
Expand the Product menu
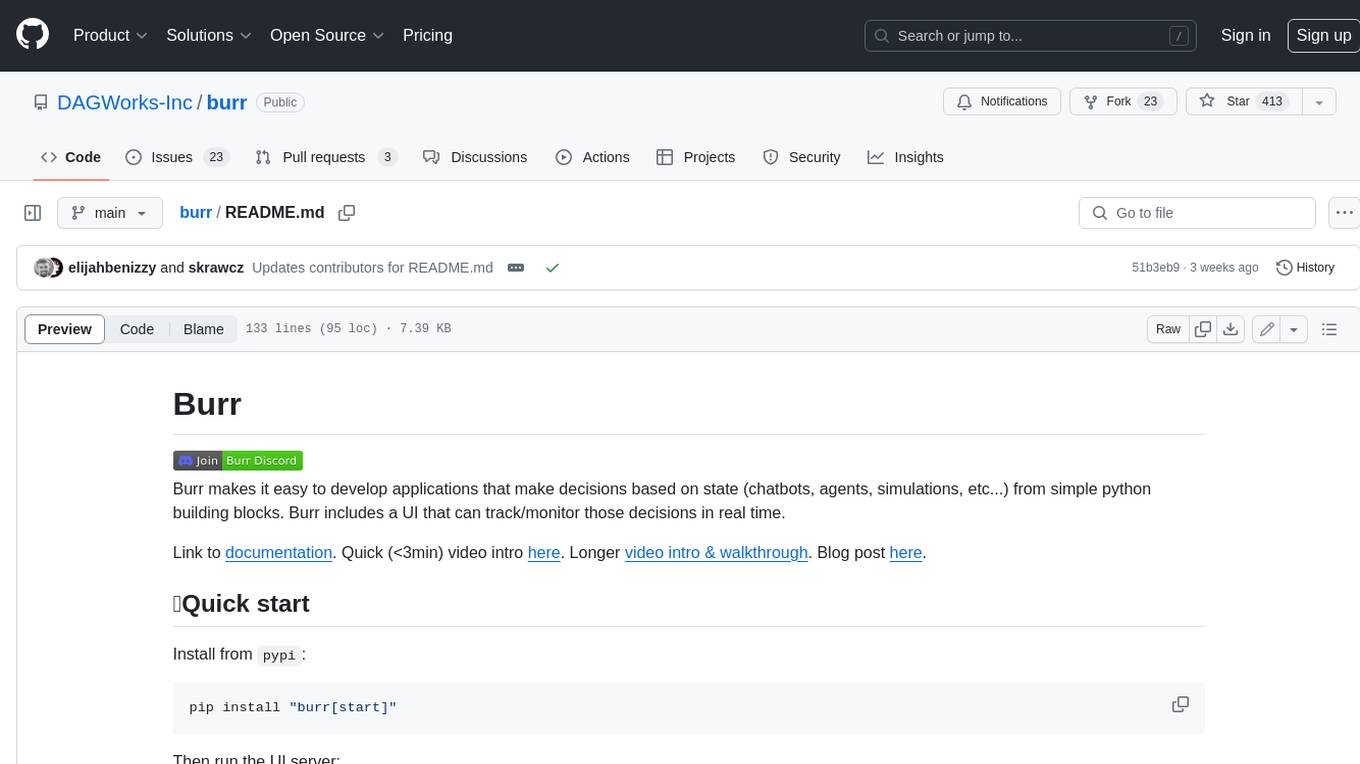(110, 35)
